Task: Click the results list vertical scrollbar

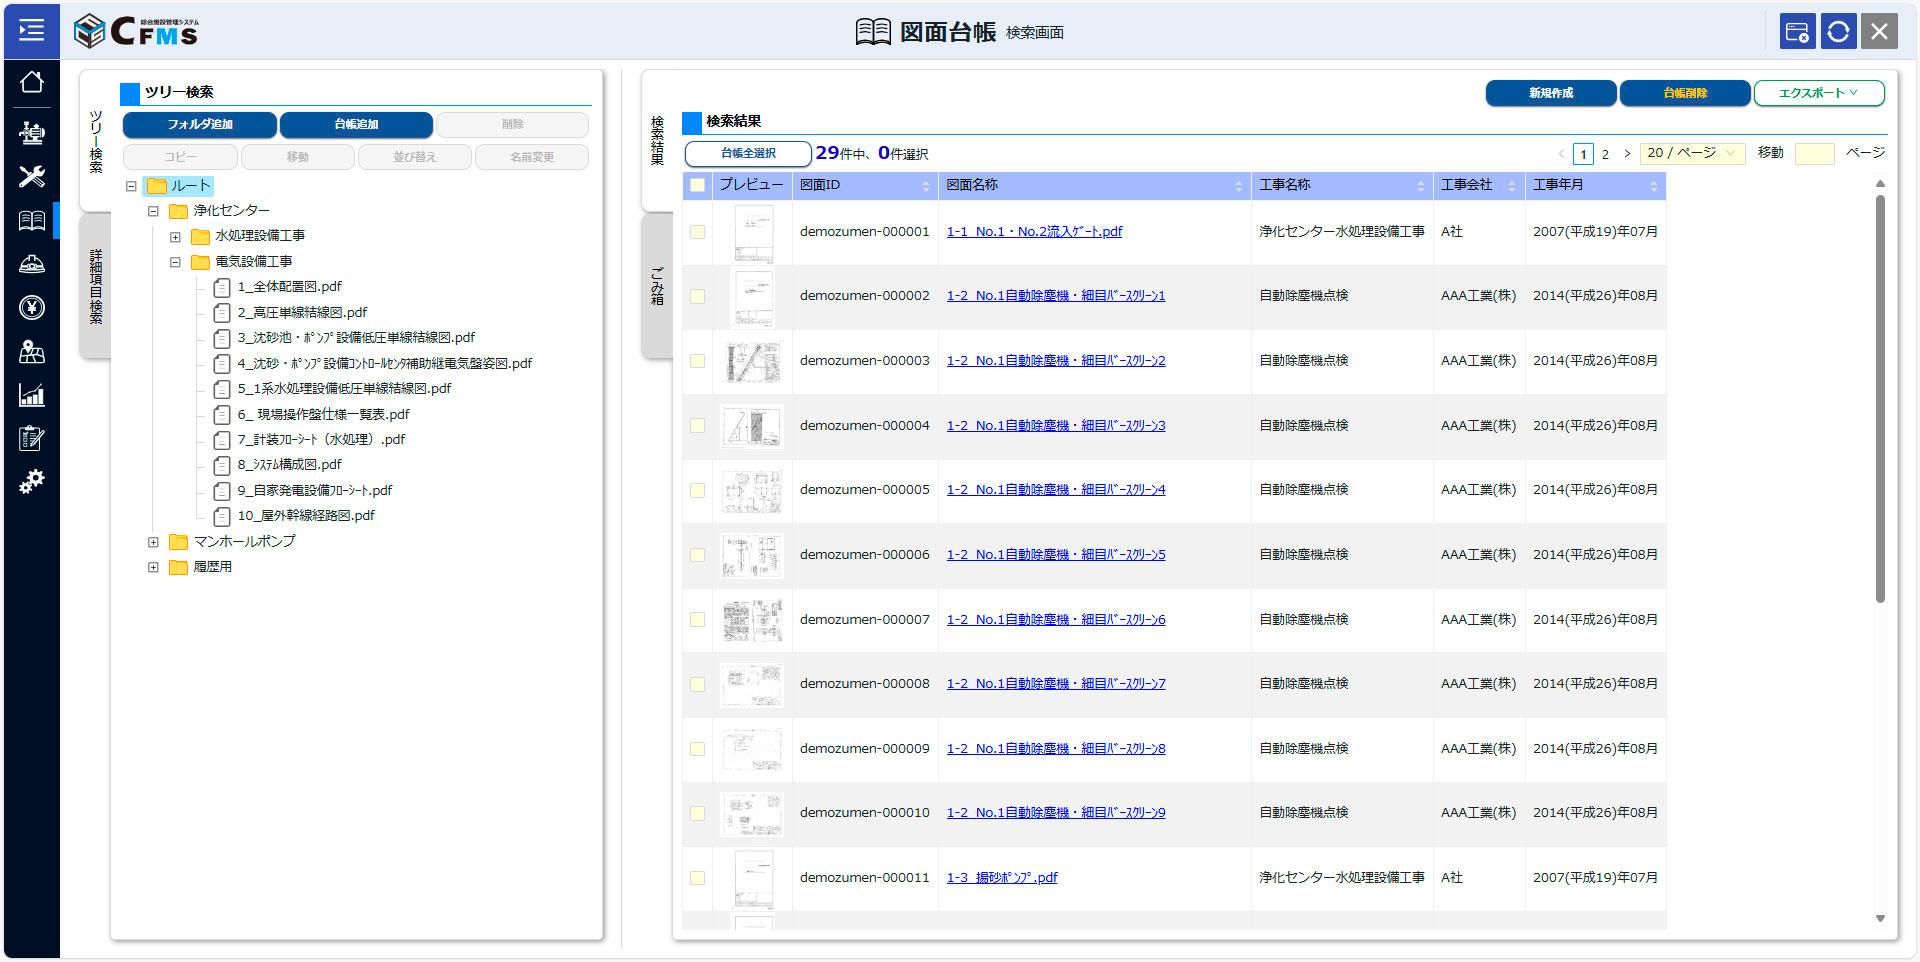Action: coord(1880,400)
